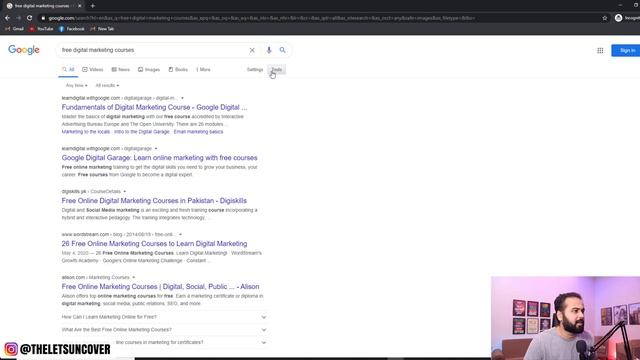Click the Google logo

point(24,50)
